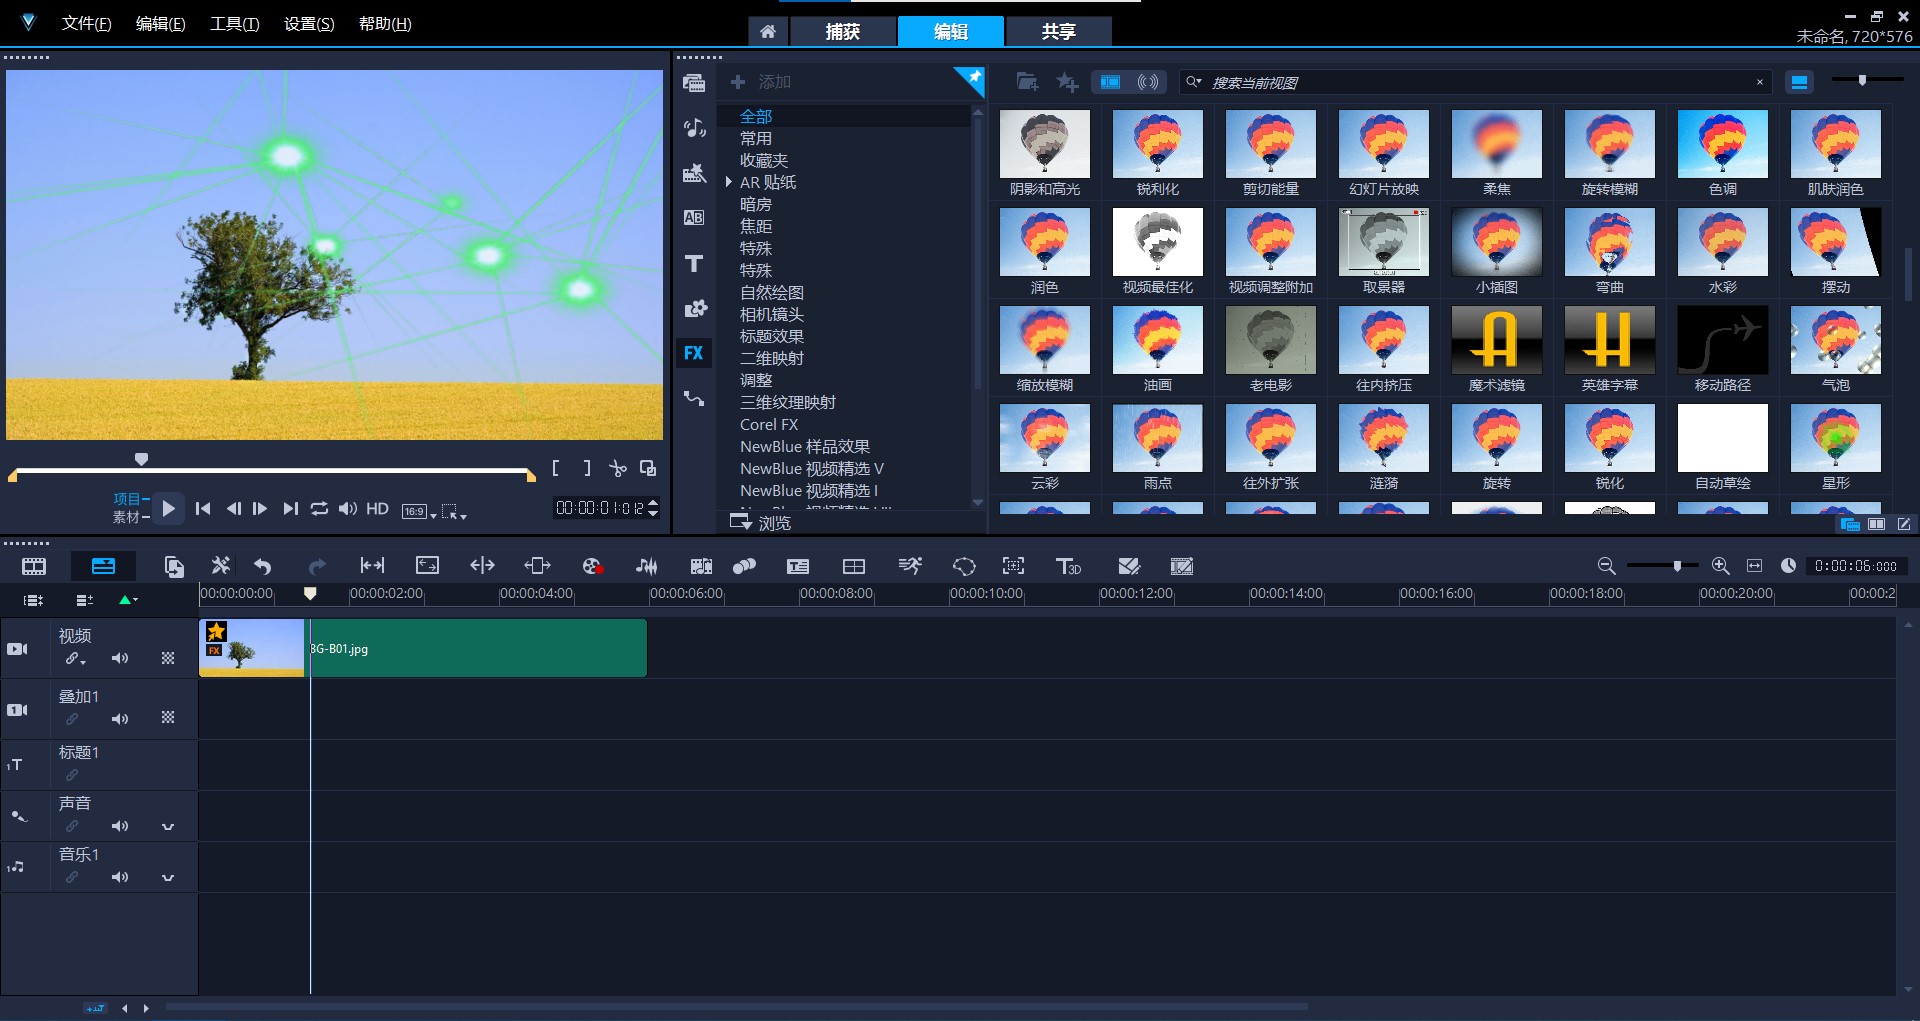
Task: Click the 添加 category button
Action: click(x=761, y=82)
